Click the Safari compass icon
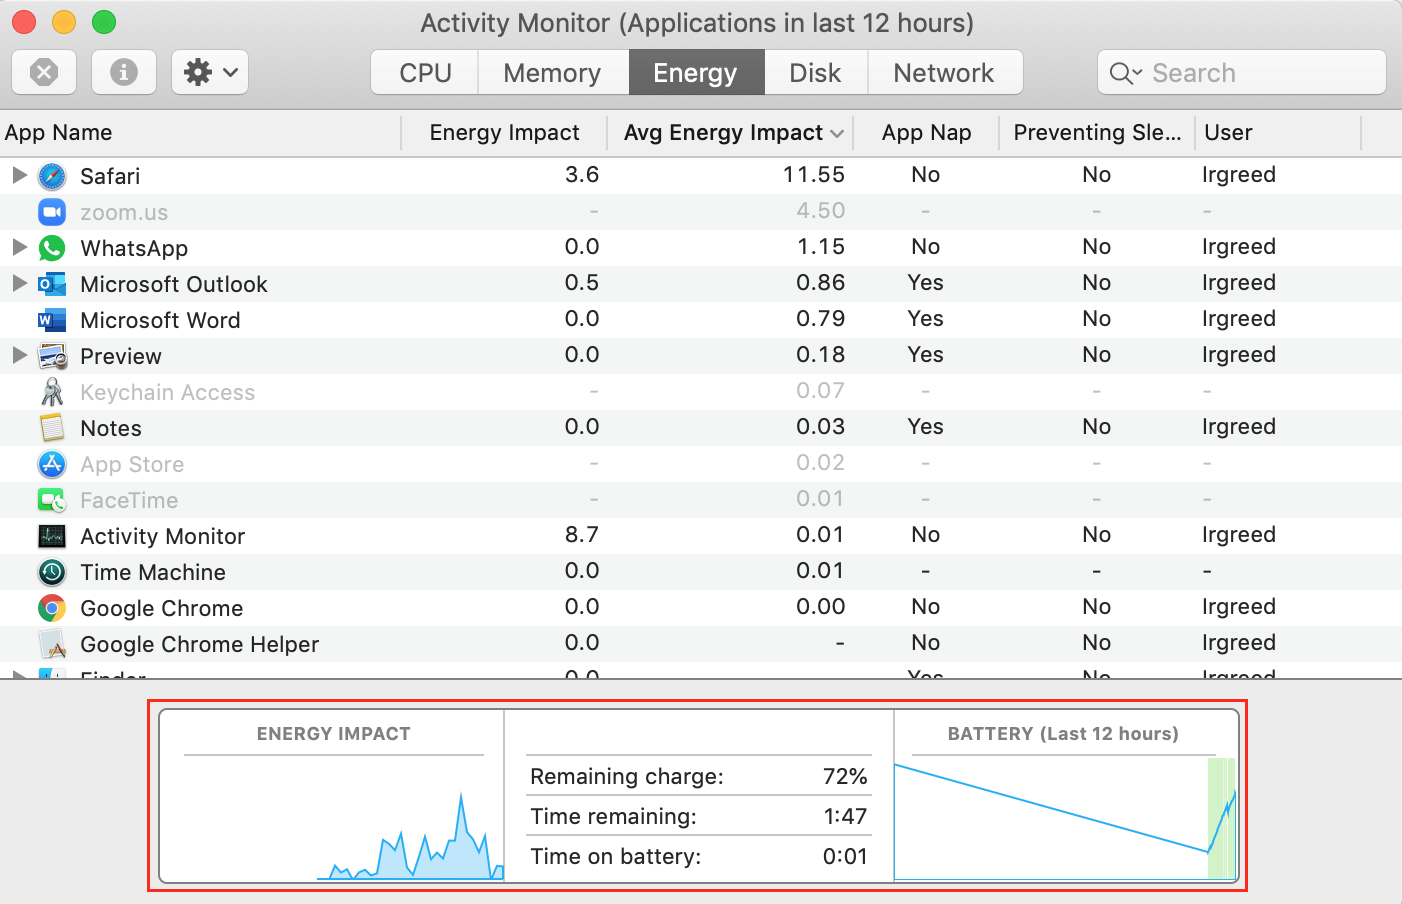 pos(52,176)
